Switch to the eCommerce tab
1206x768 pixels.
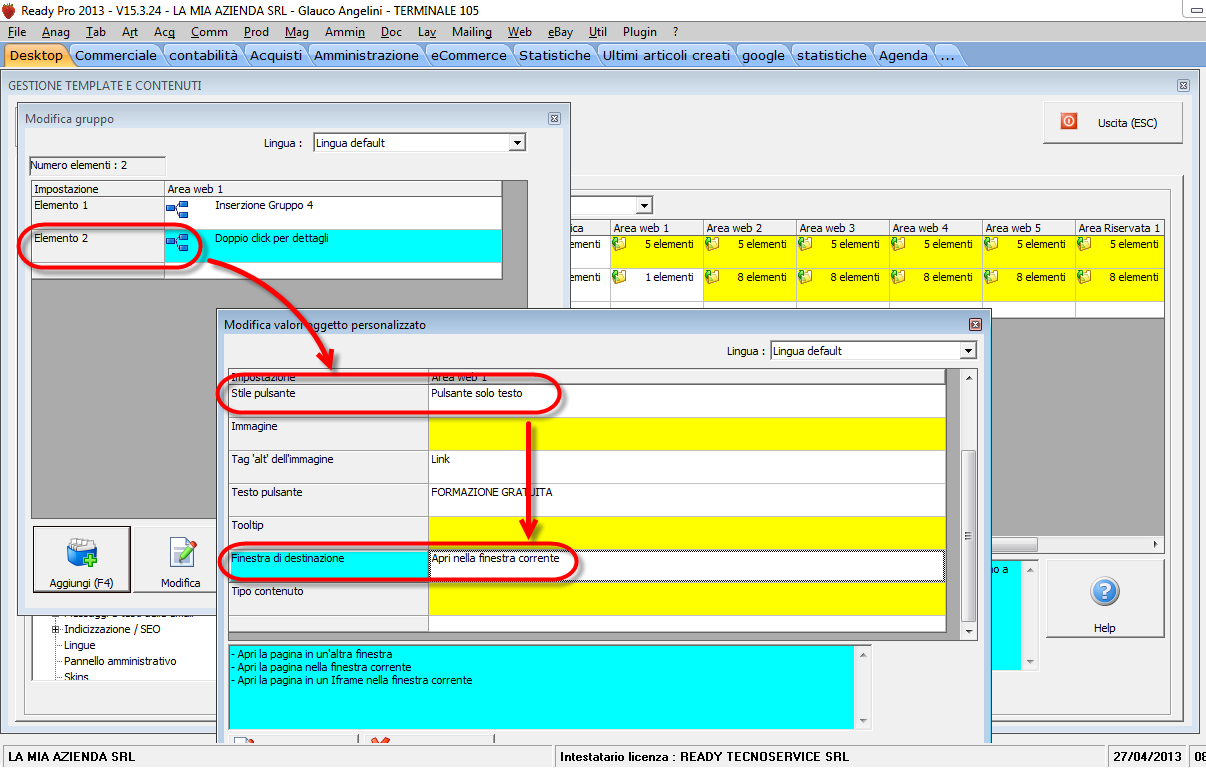coord(468,55)
